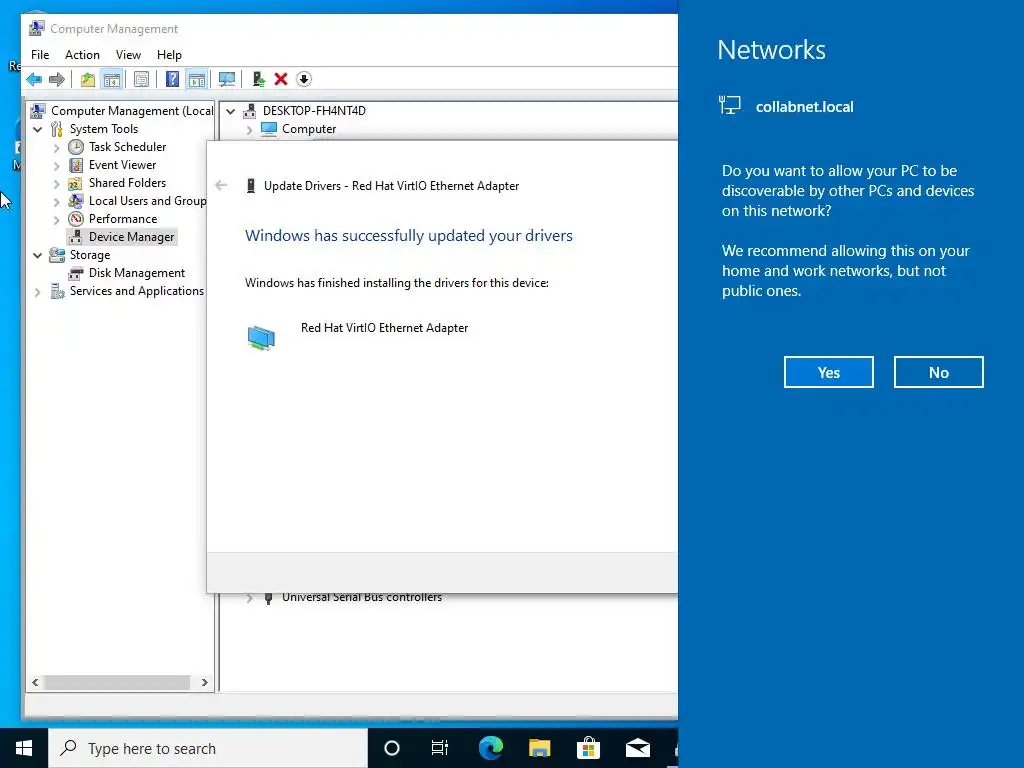
Task: Click the network icon beside collabnet.local
Action: [729, 105]
